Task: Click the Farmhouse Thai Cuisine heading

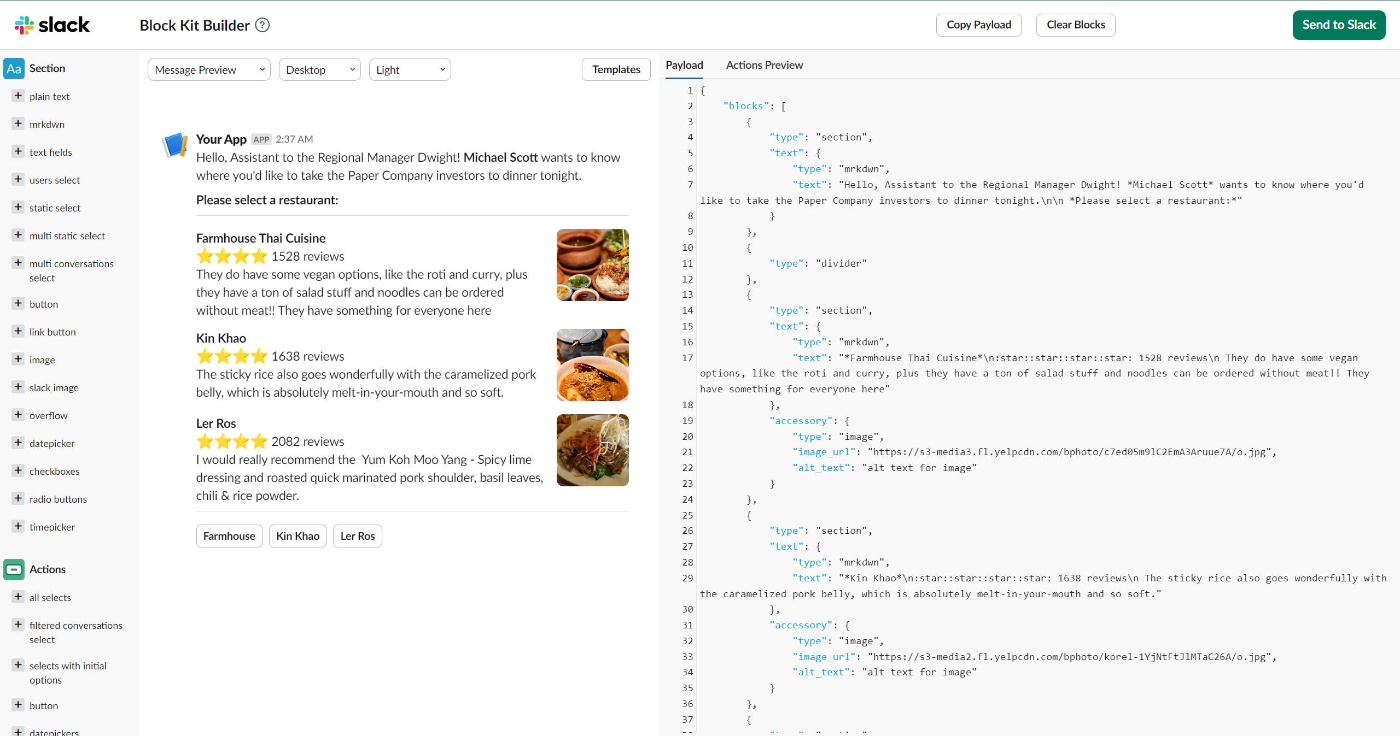Action: click(x=261, y=238)
